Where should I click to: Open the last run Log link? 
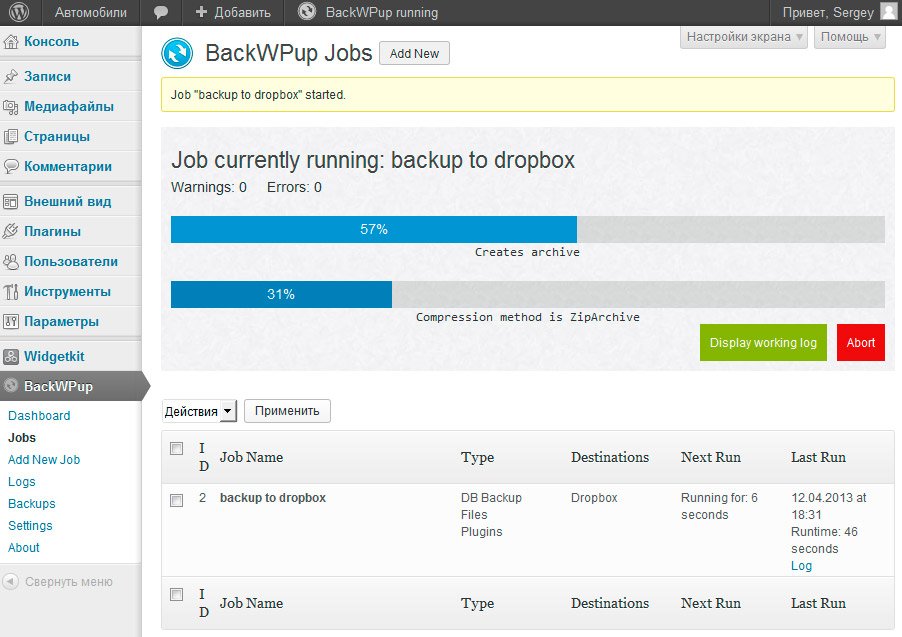[801, 566]
